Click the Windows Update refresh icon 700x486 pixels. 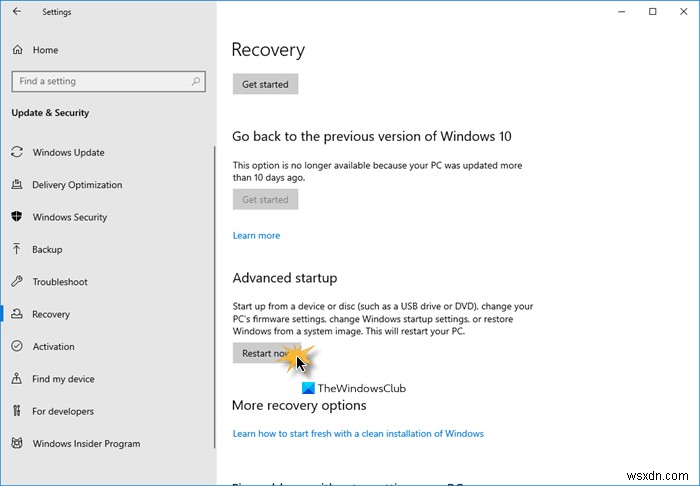pyautogui.click(x=17, y=152)
